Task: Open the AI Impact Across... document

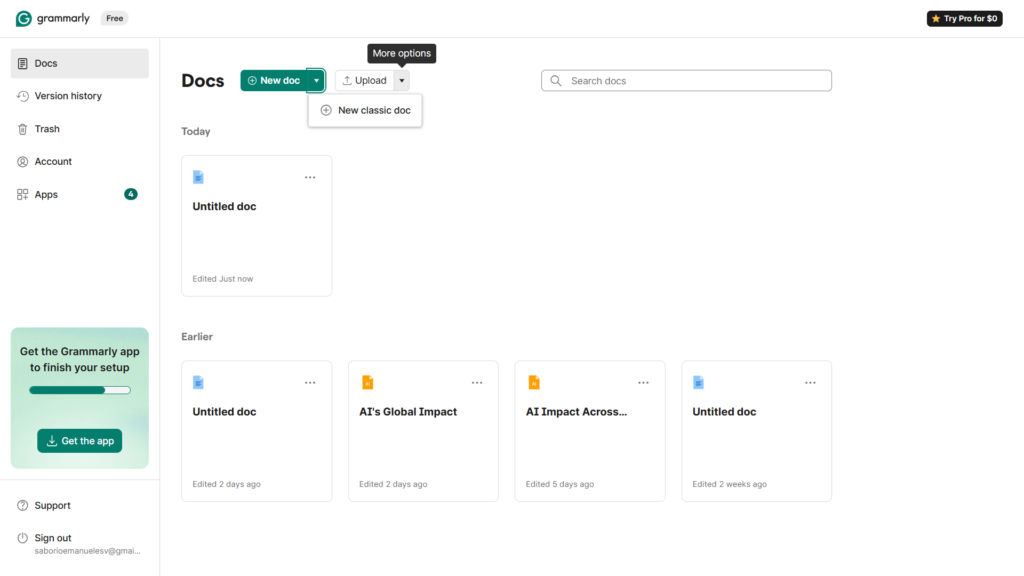Action: 590,431
